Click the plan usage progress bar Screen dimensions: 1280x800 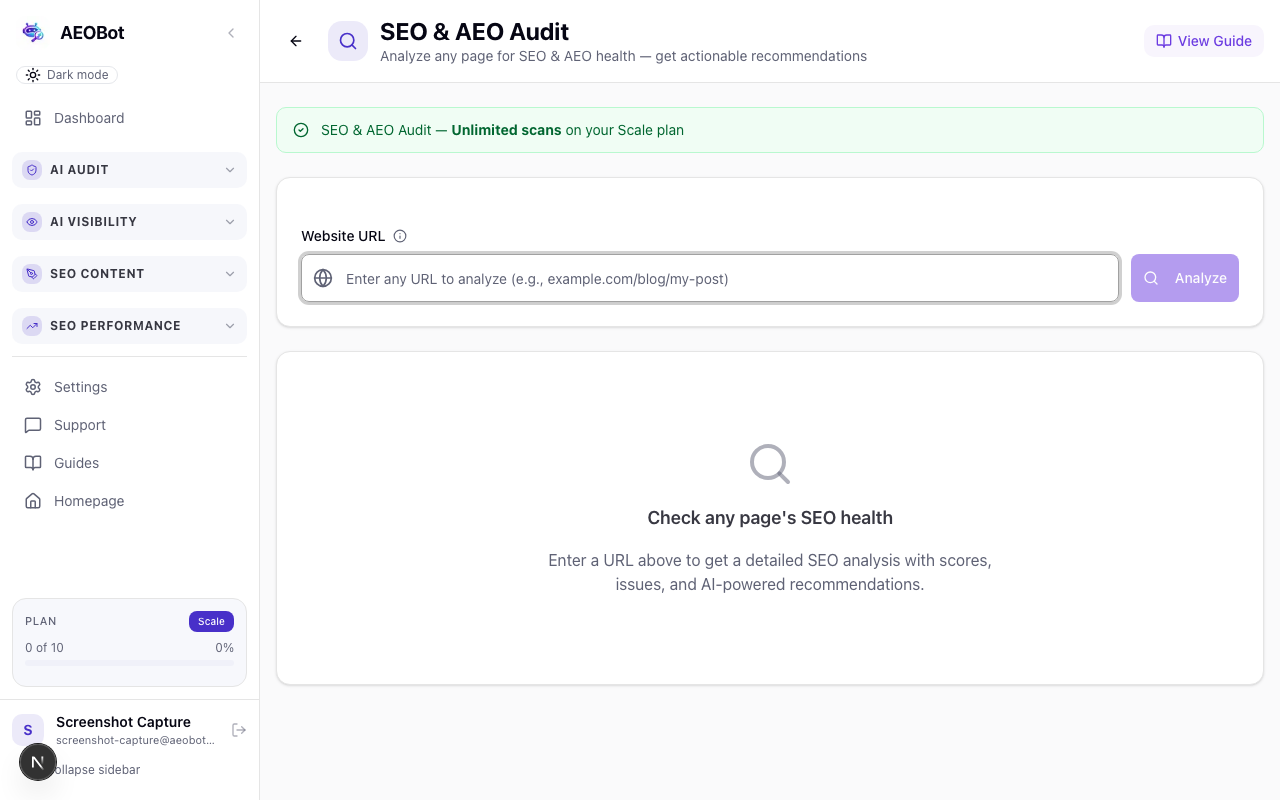point(129,663)
